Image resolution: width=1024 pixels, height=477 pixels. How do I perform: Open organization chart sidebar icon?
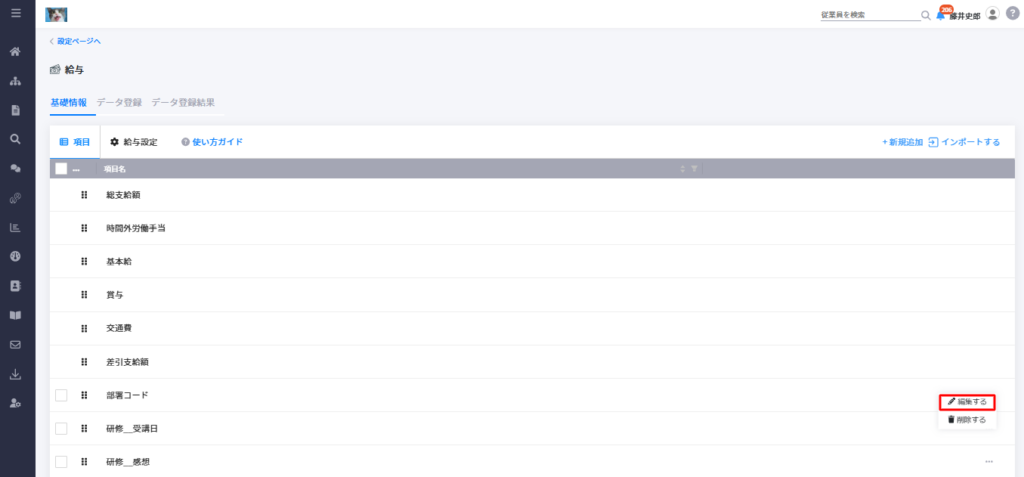(x=16, y=81)
